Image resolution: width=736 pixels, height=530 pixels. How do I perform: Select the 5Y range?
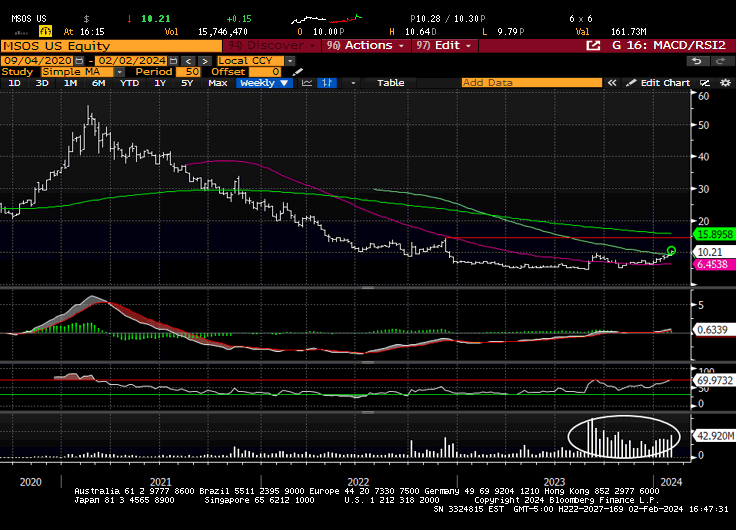point(187,83)
